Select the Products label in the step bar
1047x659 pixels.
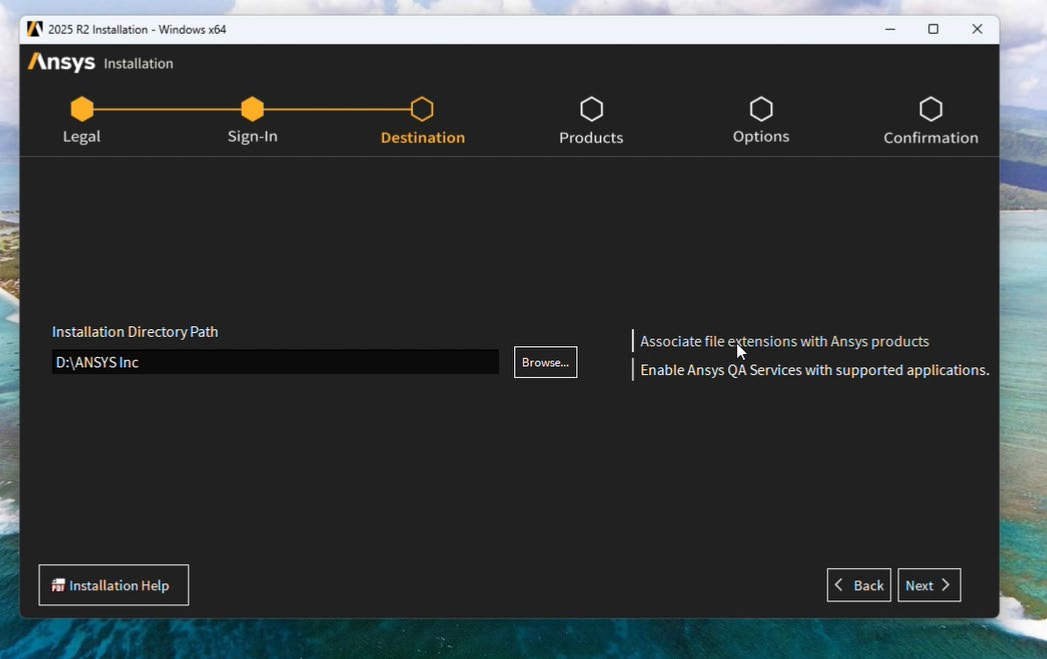coord(591,138)
